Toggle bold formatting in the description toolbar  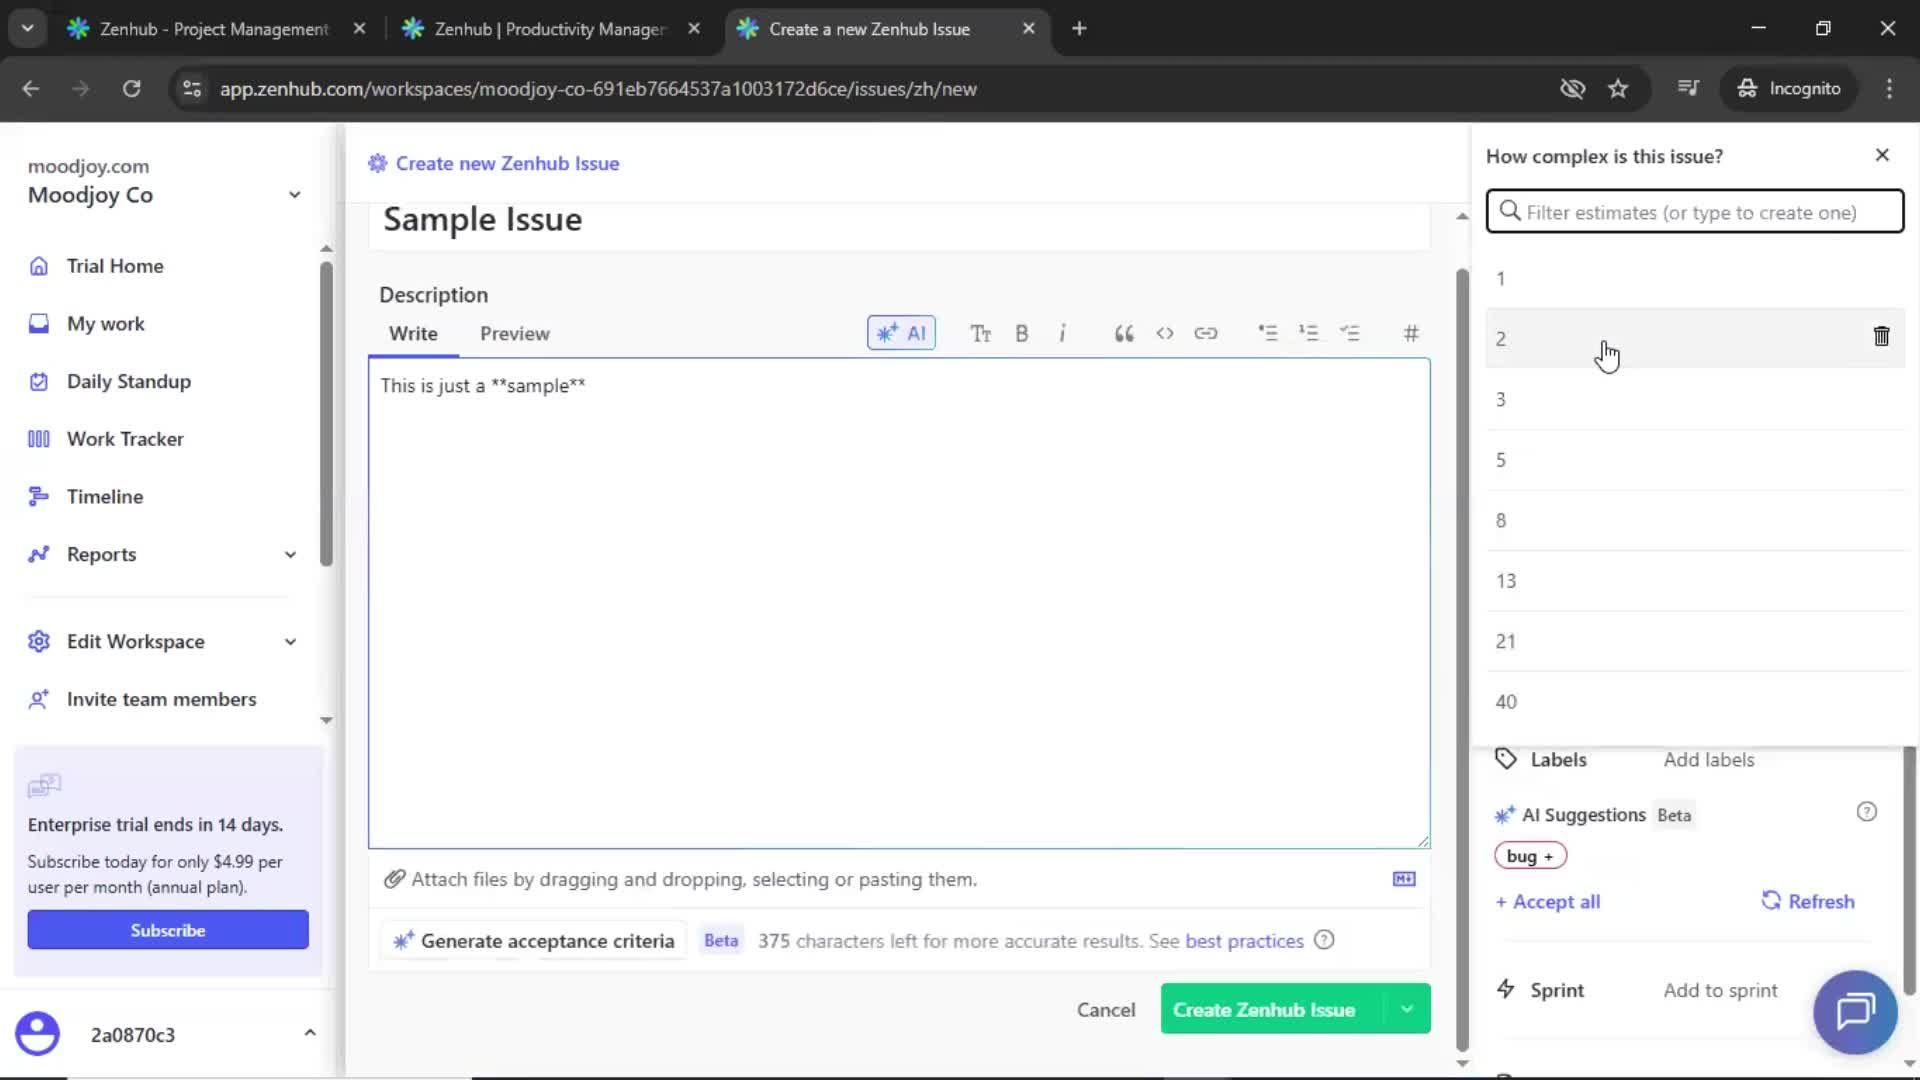[1021, 333]
